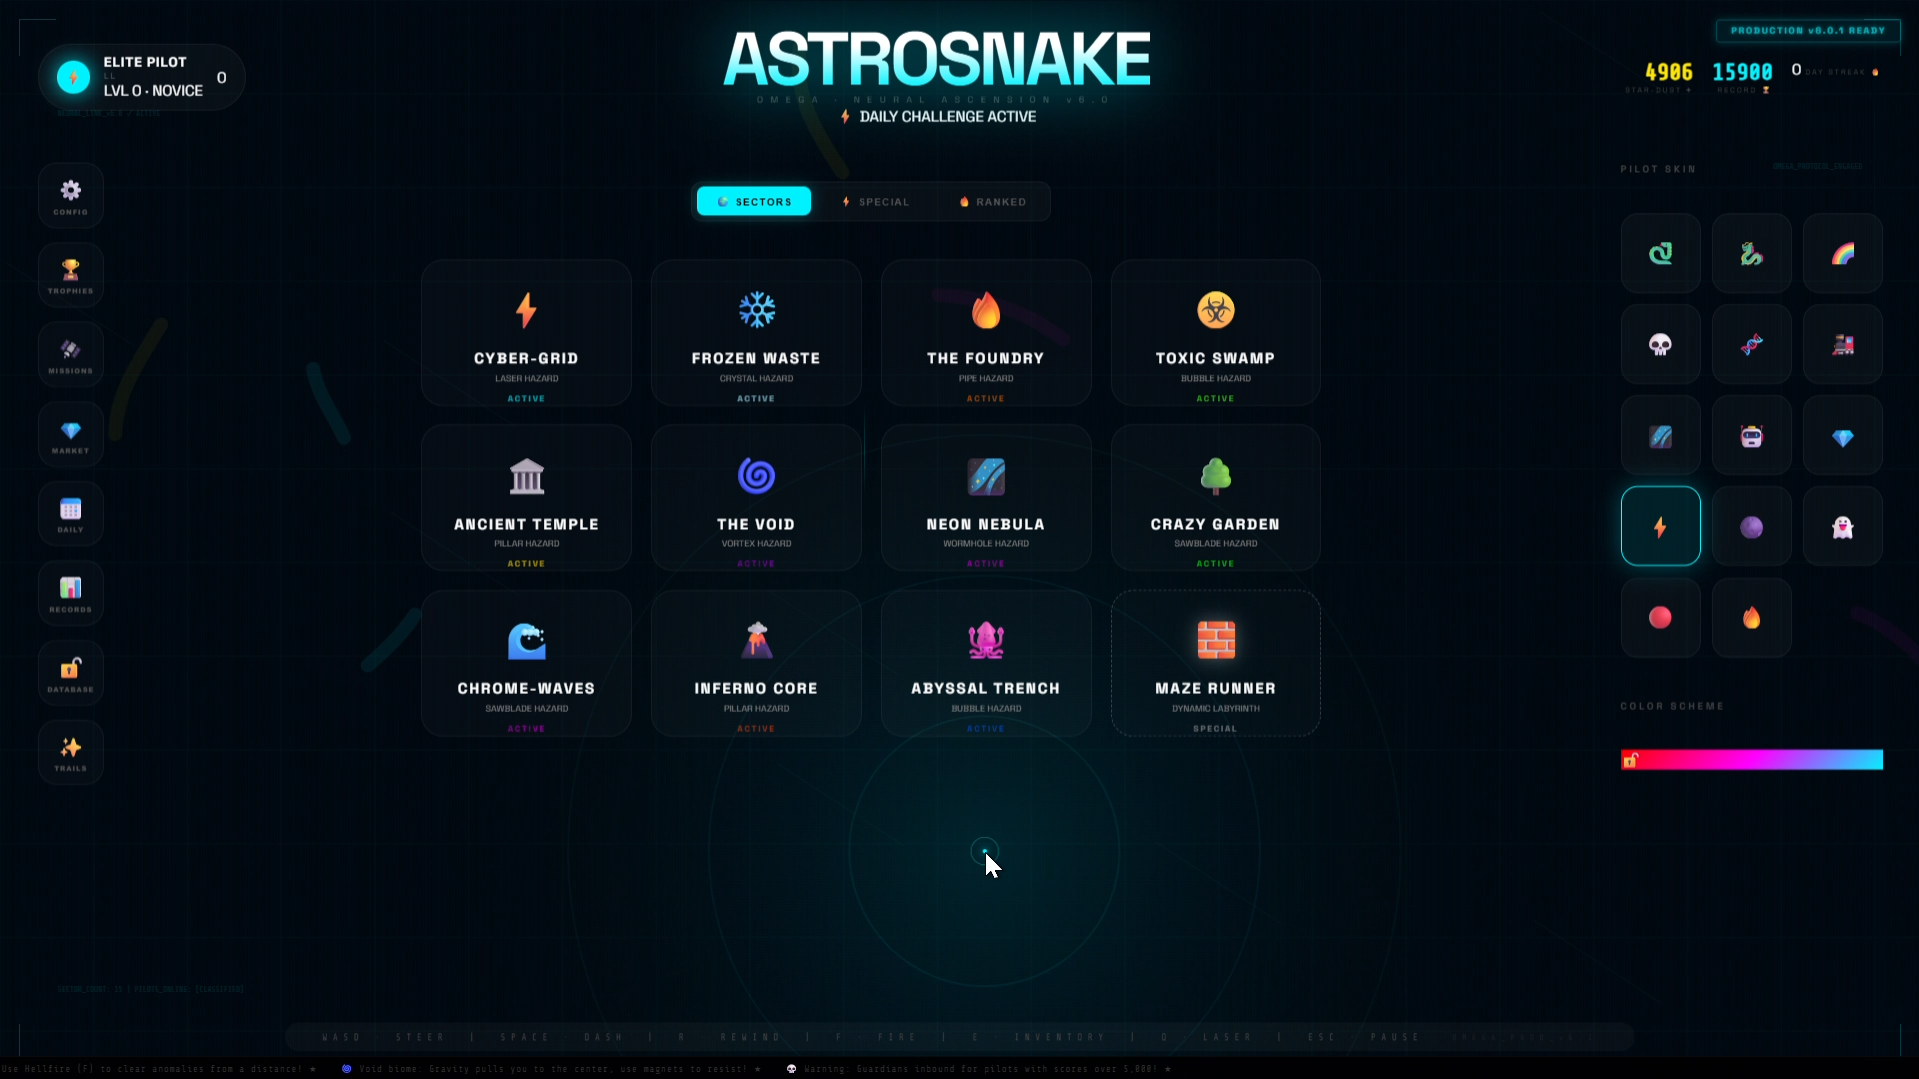Pick the Toxic Swamp sector
Screen dimensions: 1919x1079
[1216, 333]
